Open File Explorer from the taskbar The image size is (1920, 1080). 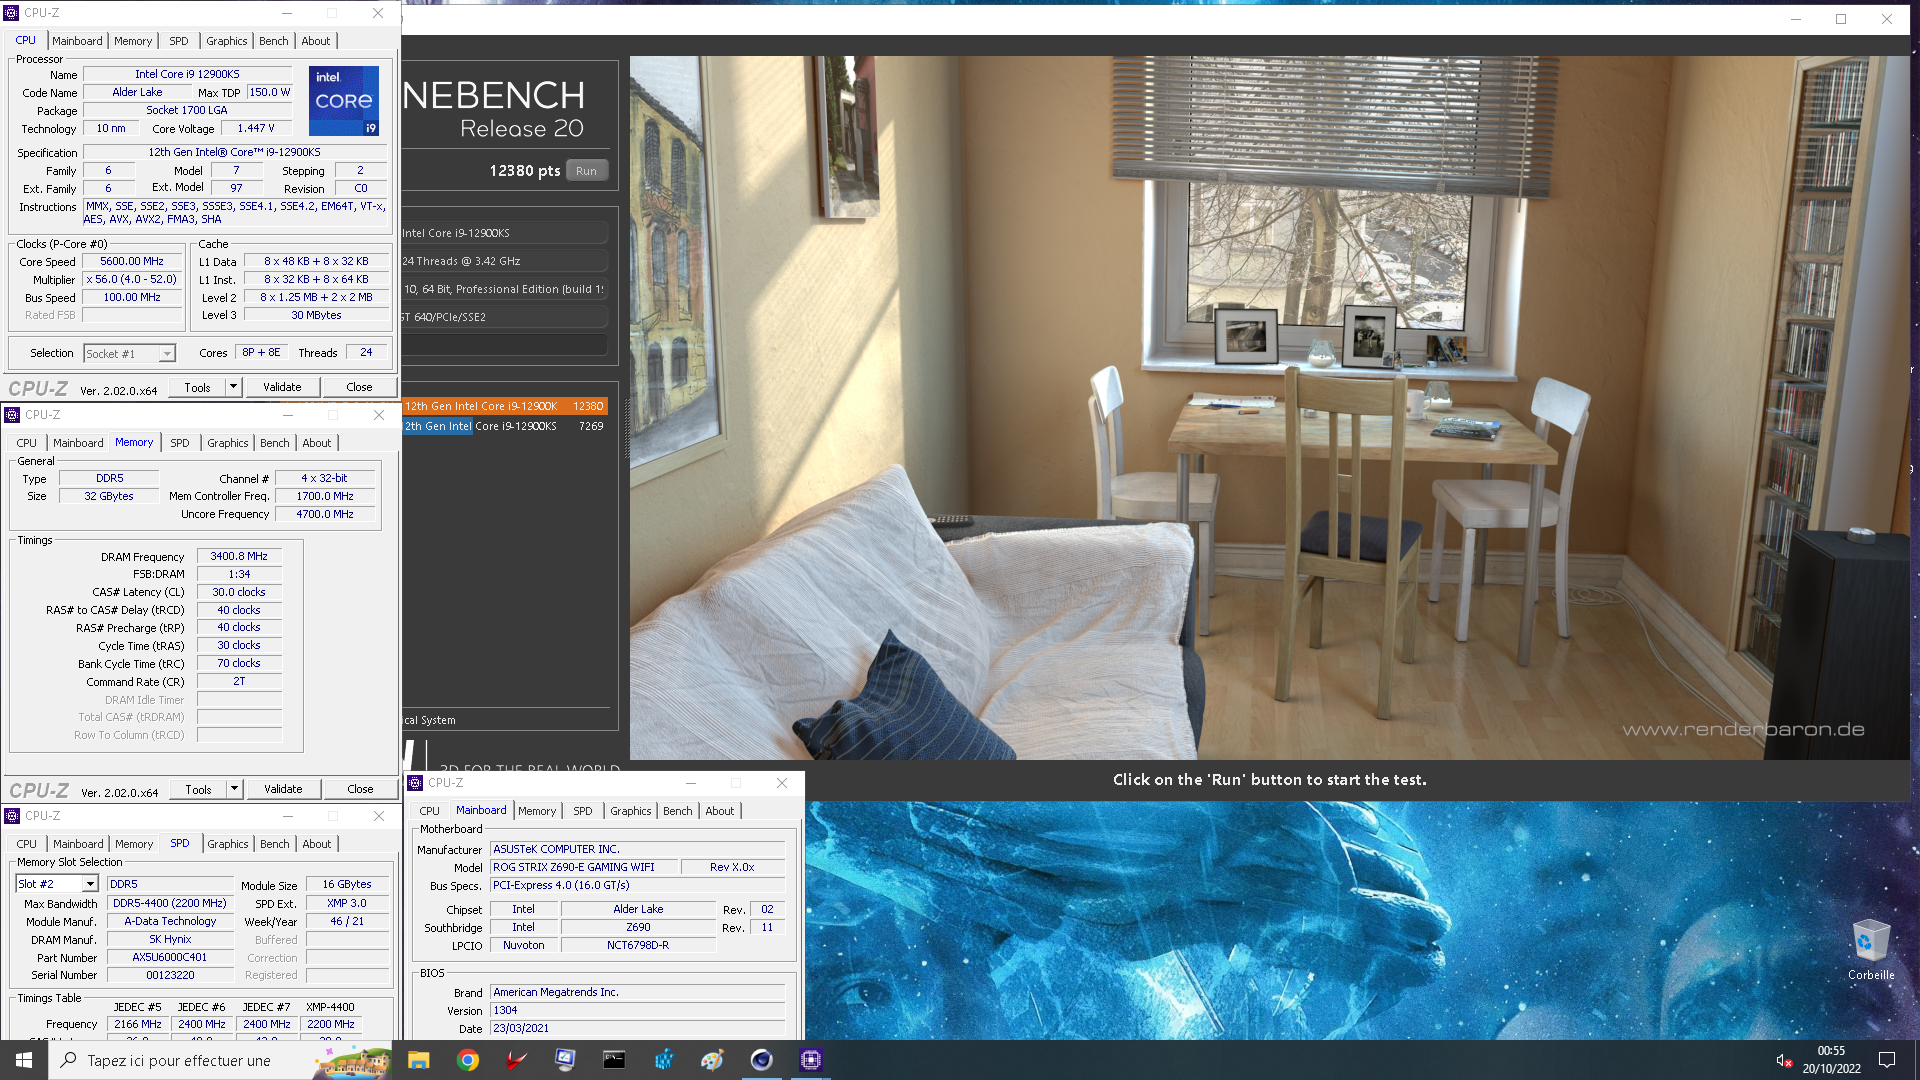[419, 1060]
